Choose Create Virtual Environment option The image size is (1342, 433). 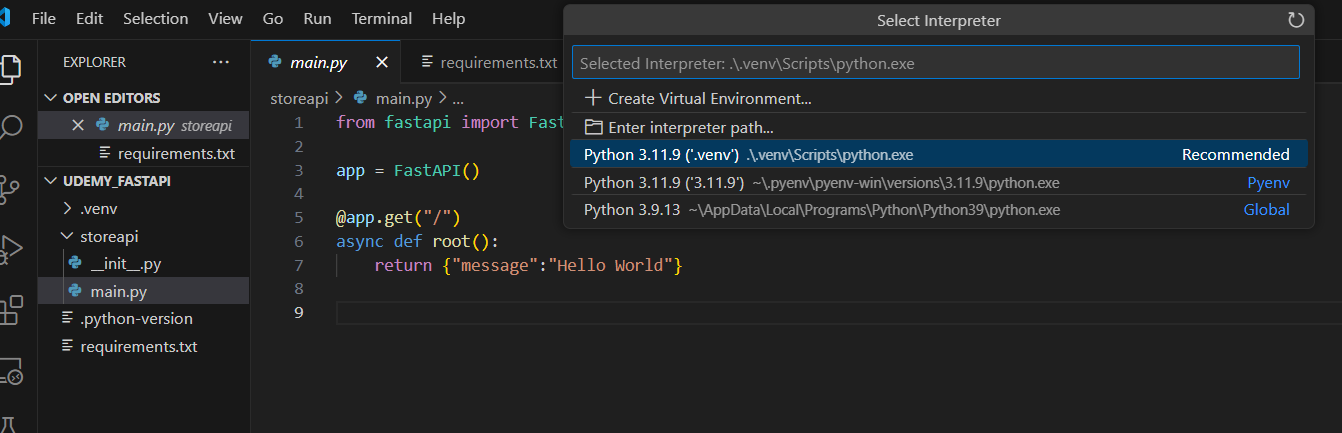coord(939,98)
